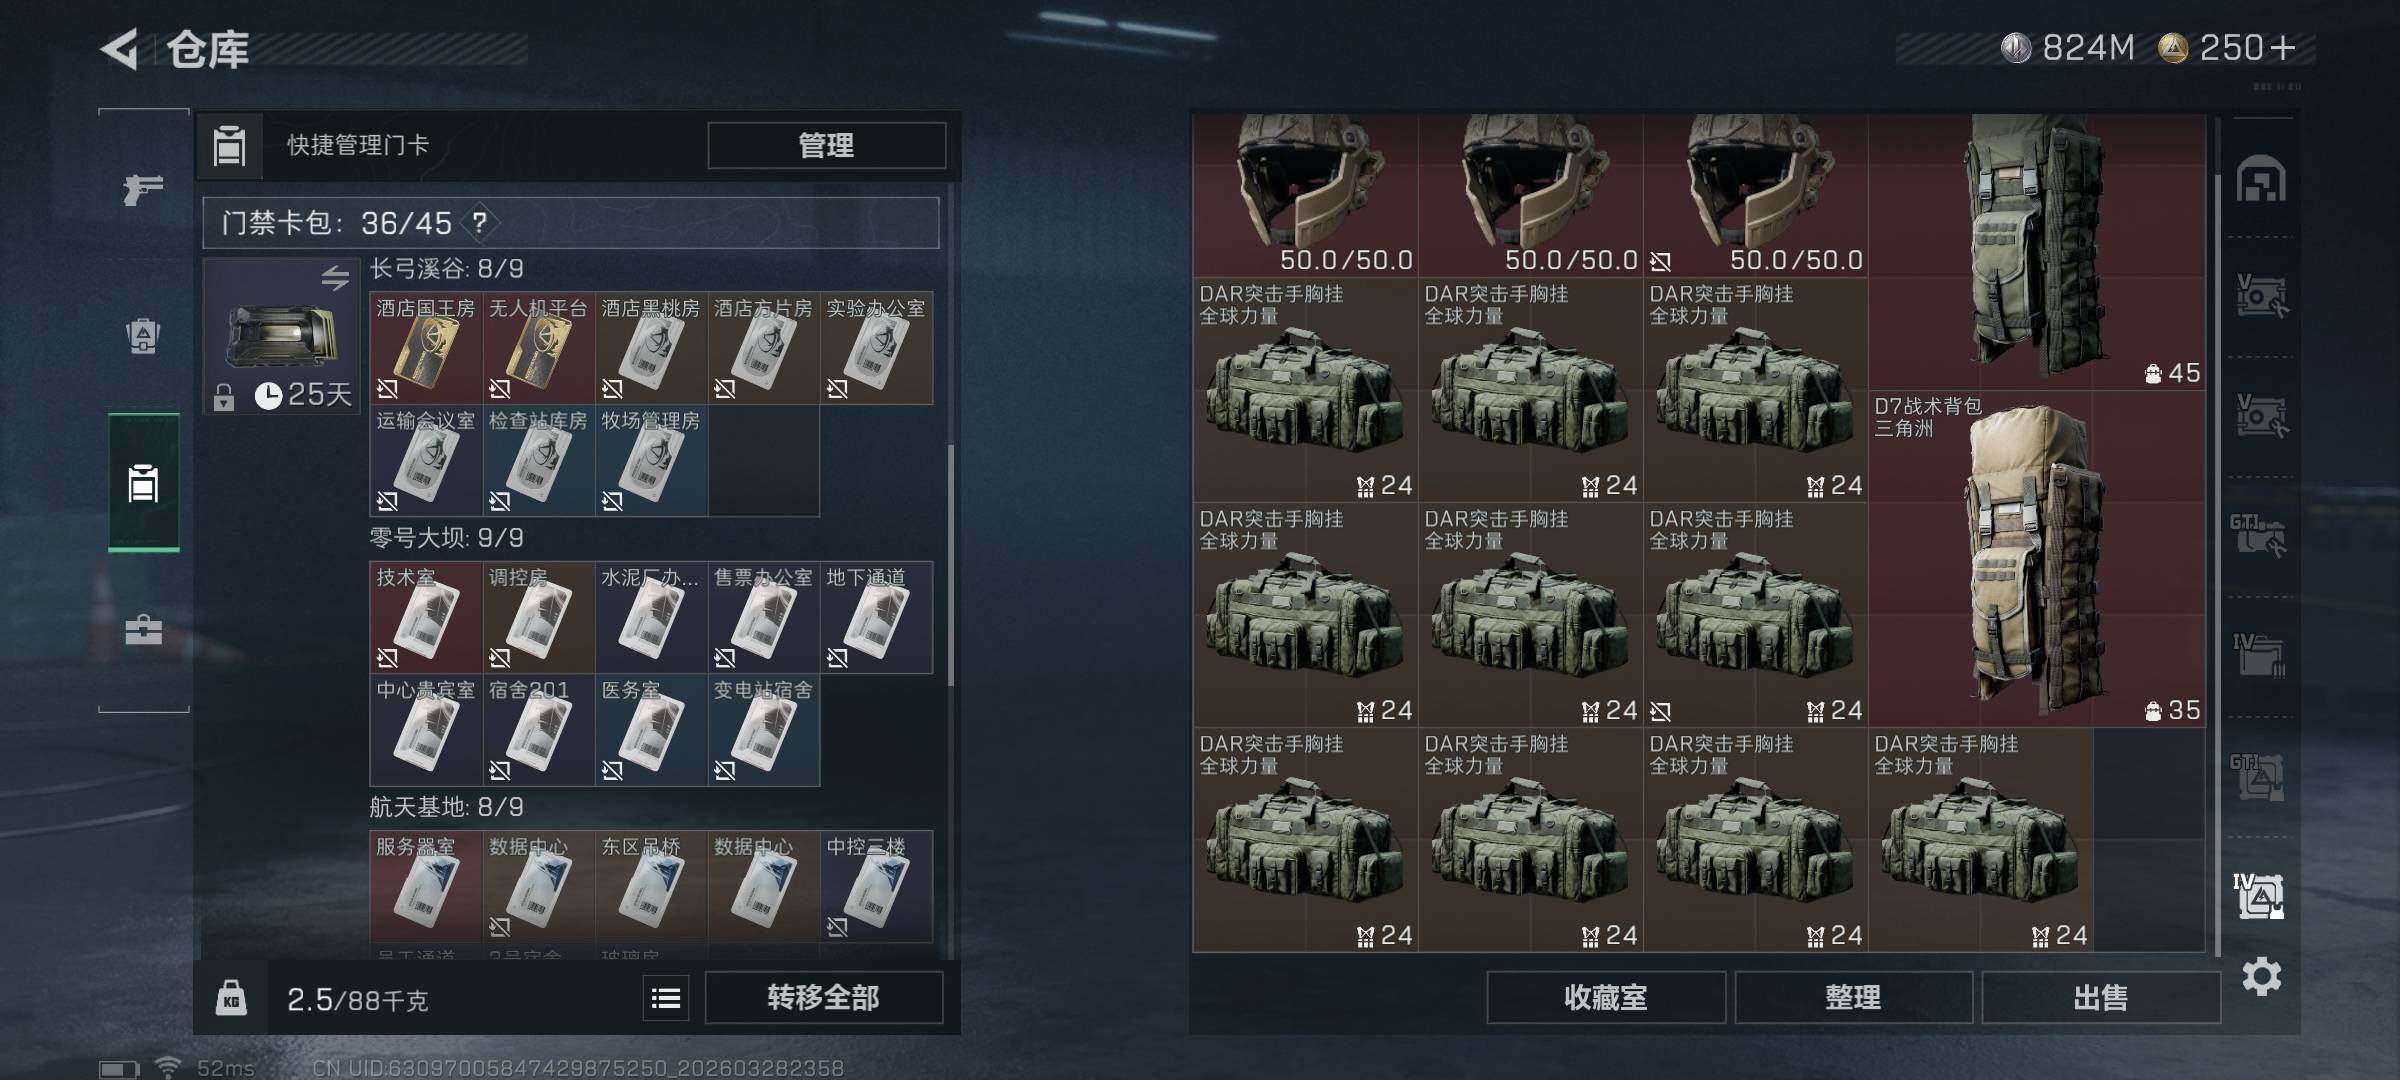
Task: Expand the 航天基地 keycard section header
Action: click(x=446, y=807)
